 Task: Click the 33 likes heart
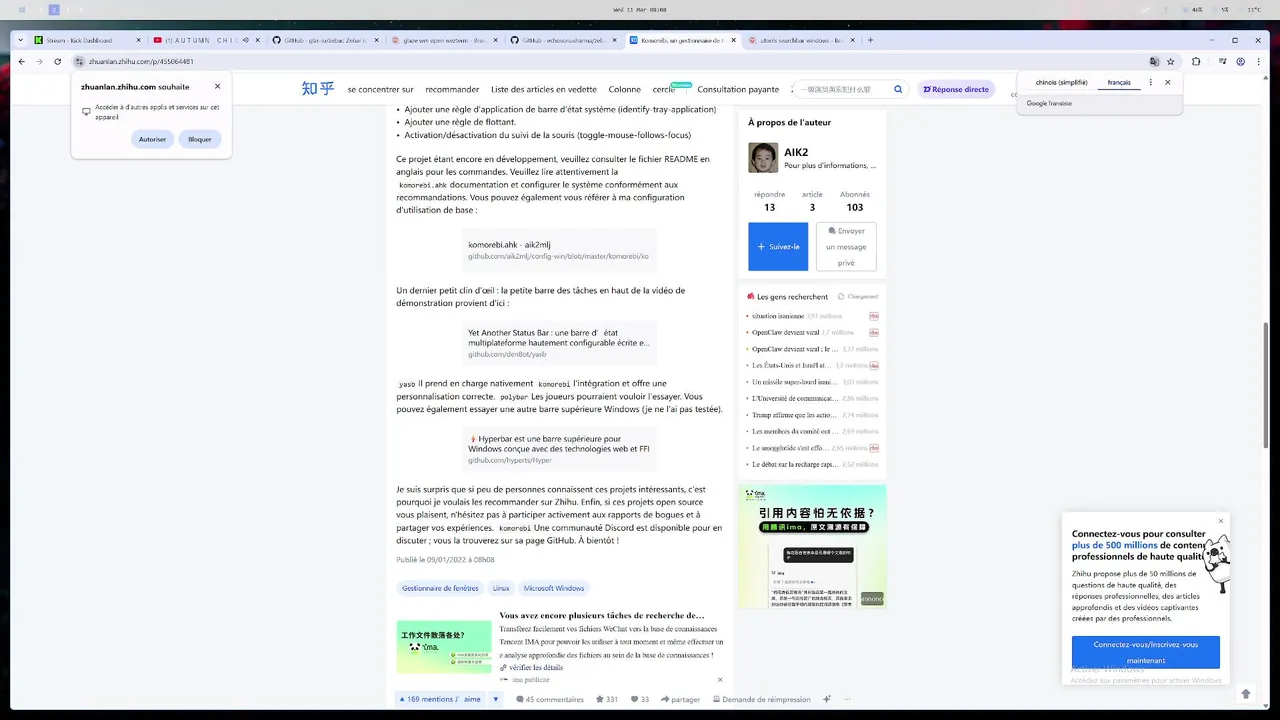point(640,699)
